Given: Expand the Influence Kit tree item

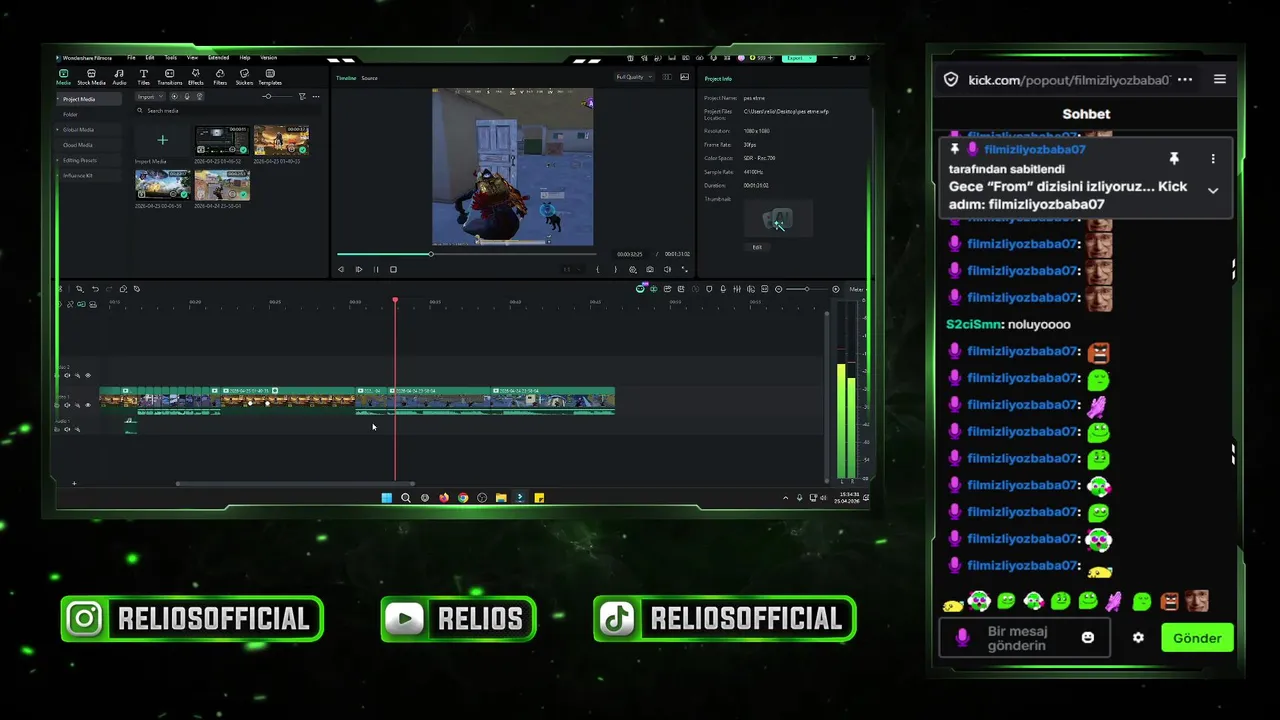Looking at the screenshot, I should [58, 176].
